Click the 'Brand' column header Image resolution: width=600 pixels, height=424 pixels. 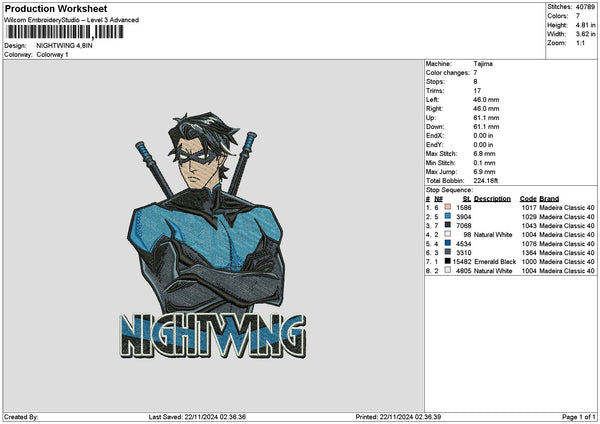click(549, 199)
